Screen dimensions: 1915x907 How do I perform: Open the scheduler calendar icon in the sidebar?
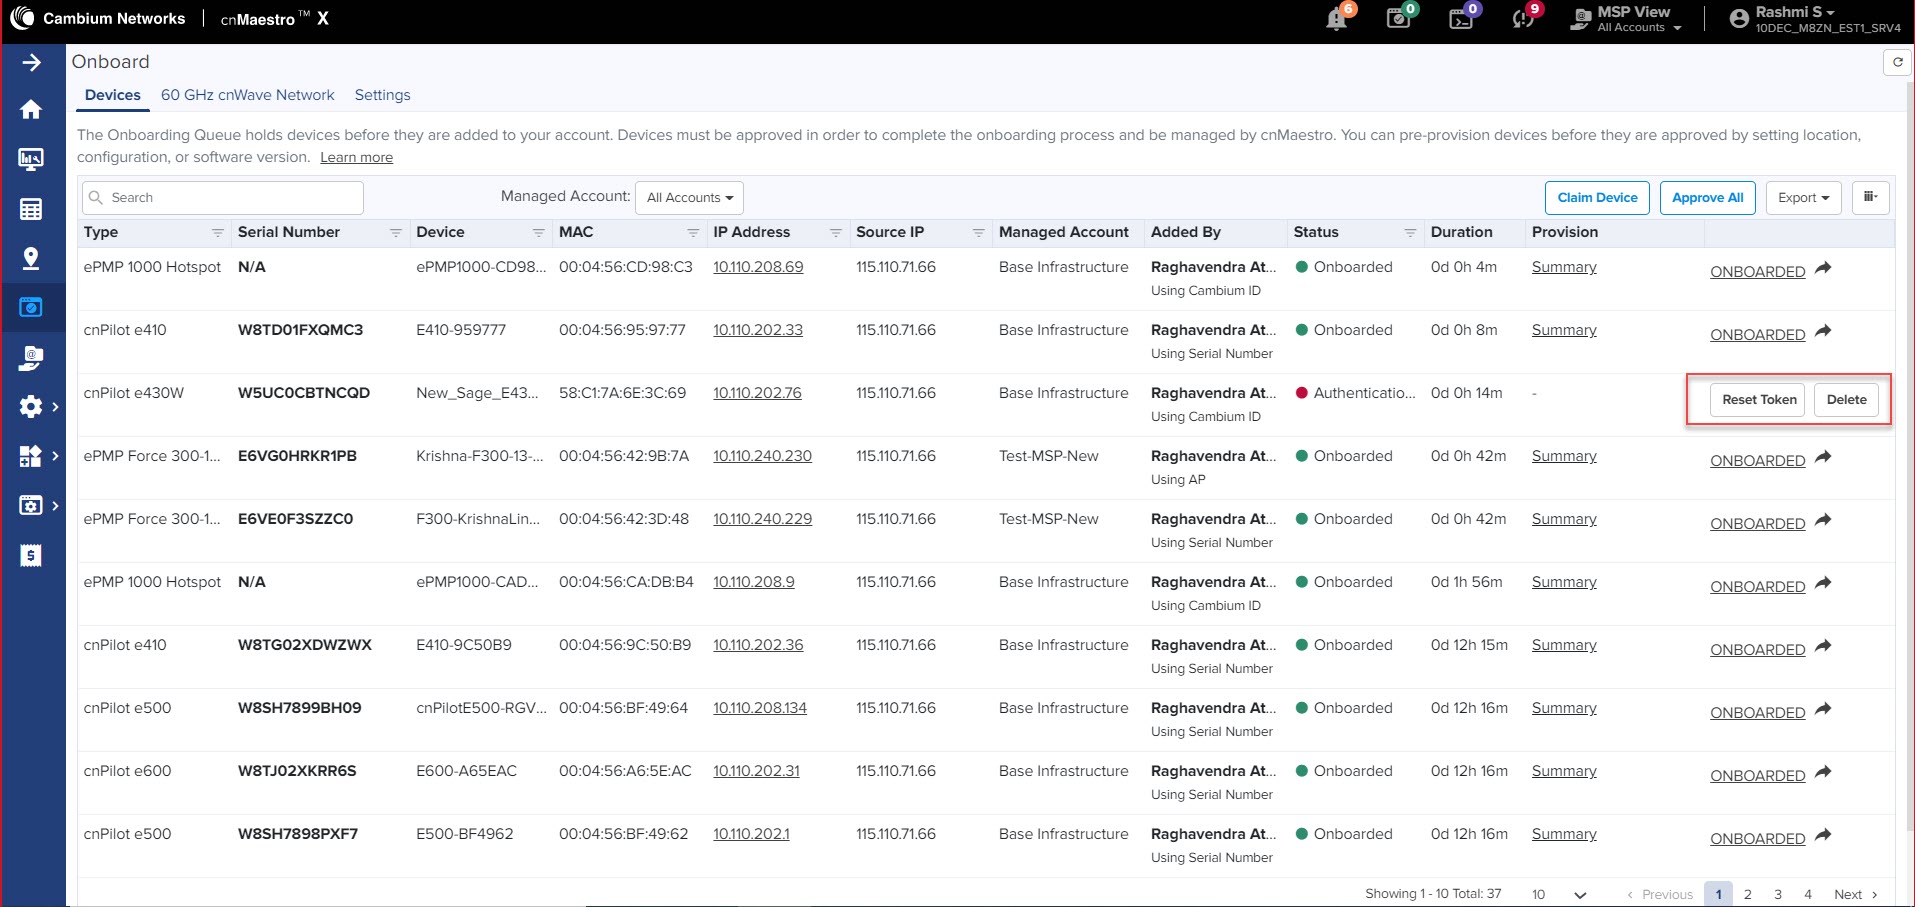point(32,506)
